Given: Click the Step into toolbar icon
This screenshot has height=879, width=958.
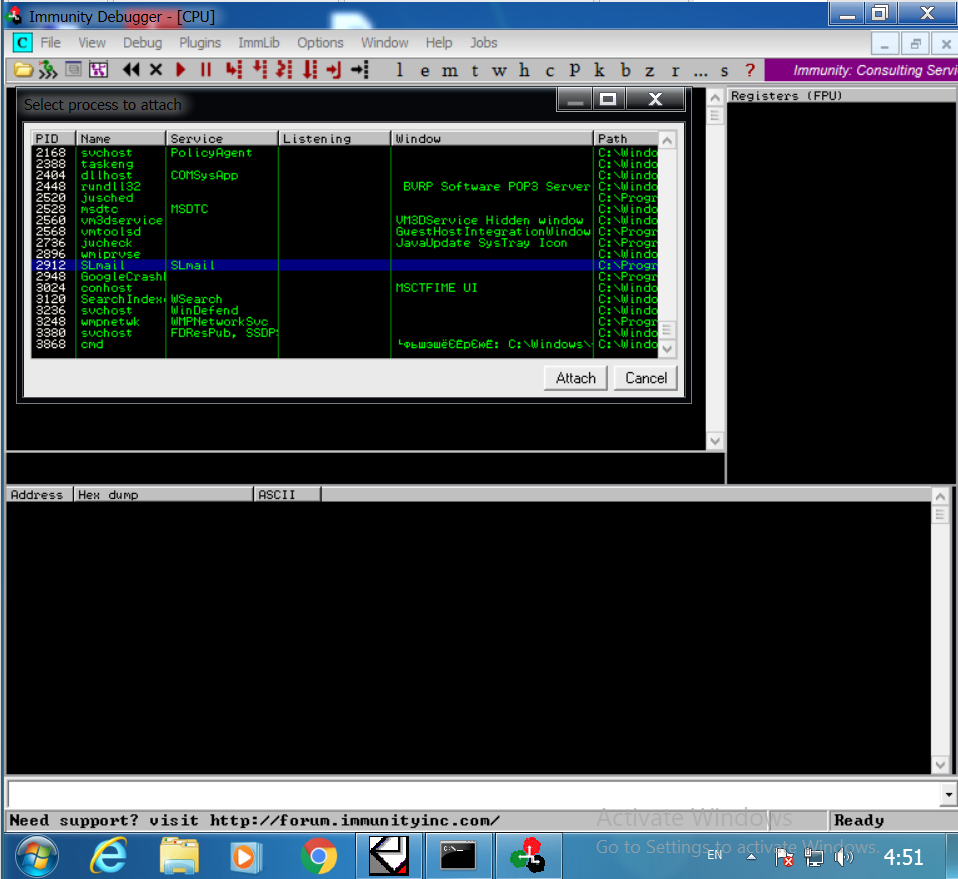Looking at the screenshot, I should tap(233, 70).
